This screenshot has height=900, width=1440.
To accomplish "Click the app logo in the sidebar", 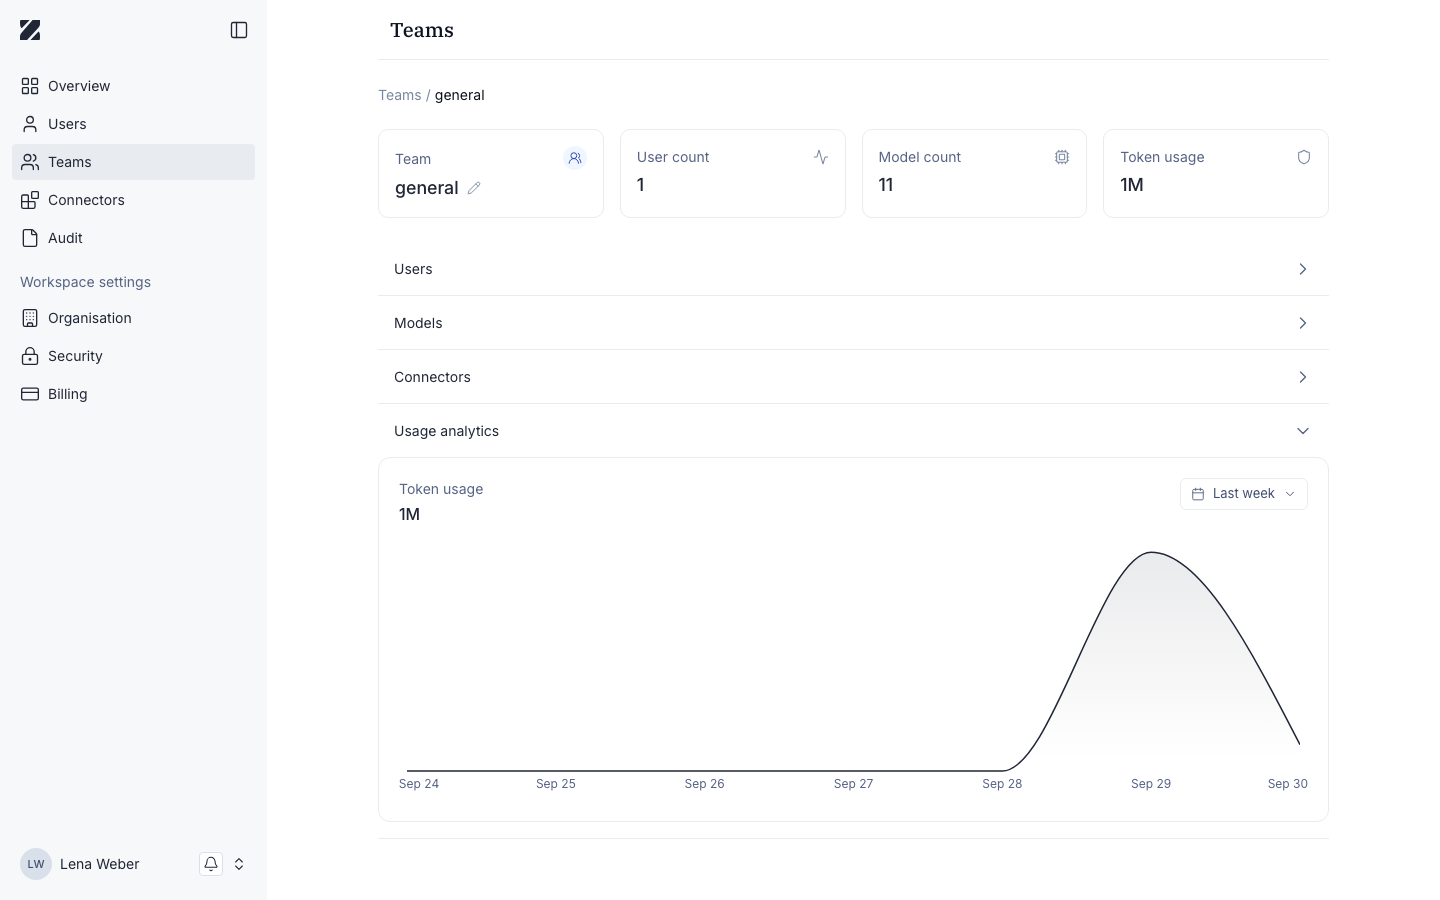I will (30, 30).
